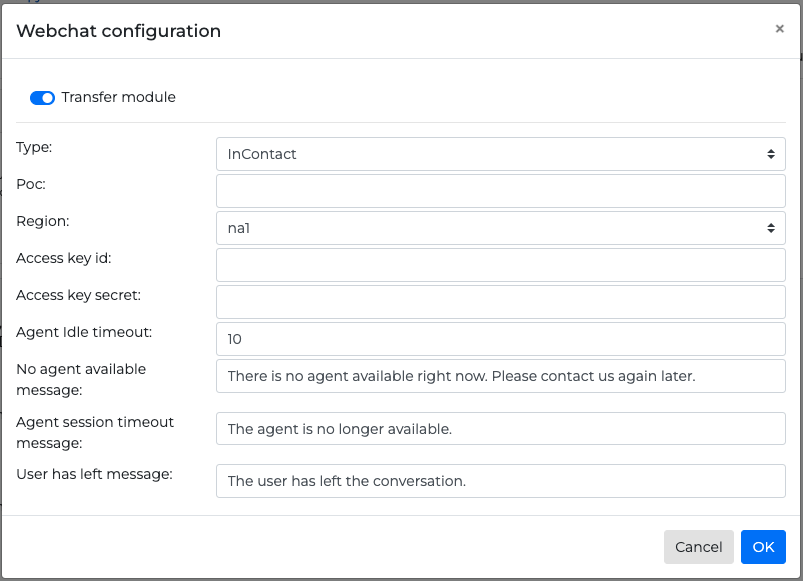The height and width of the screenshot is (581, 803).
Task: Open the Type dropdown showing InContact
Action: point(500,154)
